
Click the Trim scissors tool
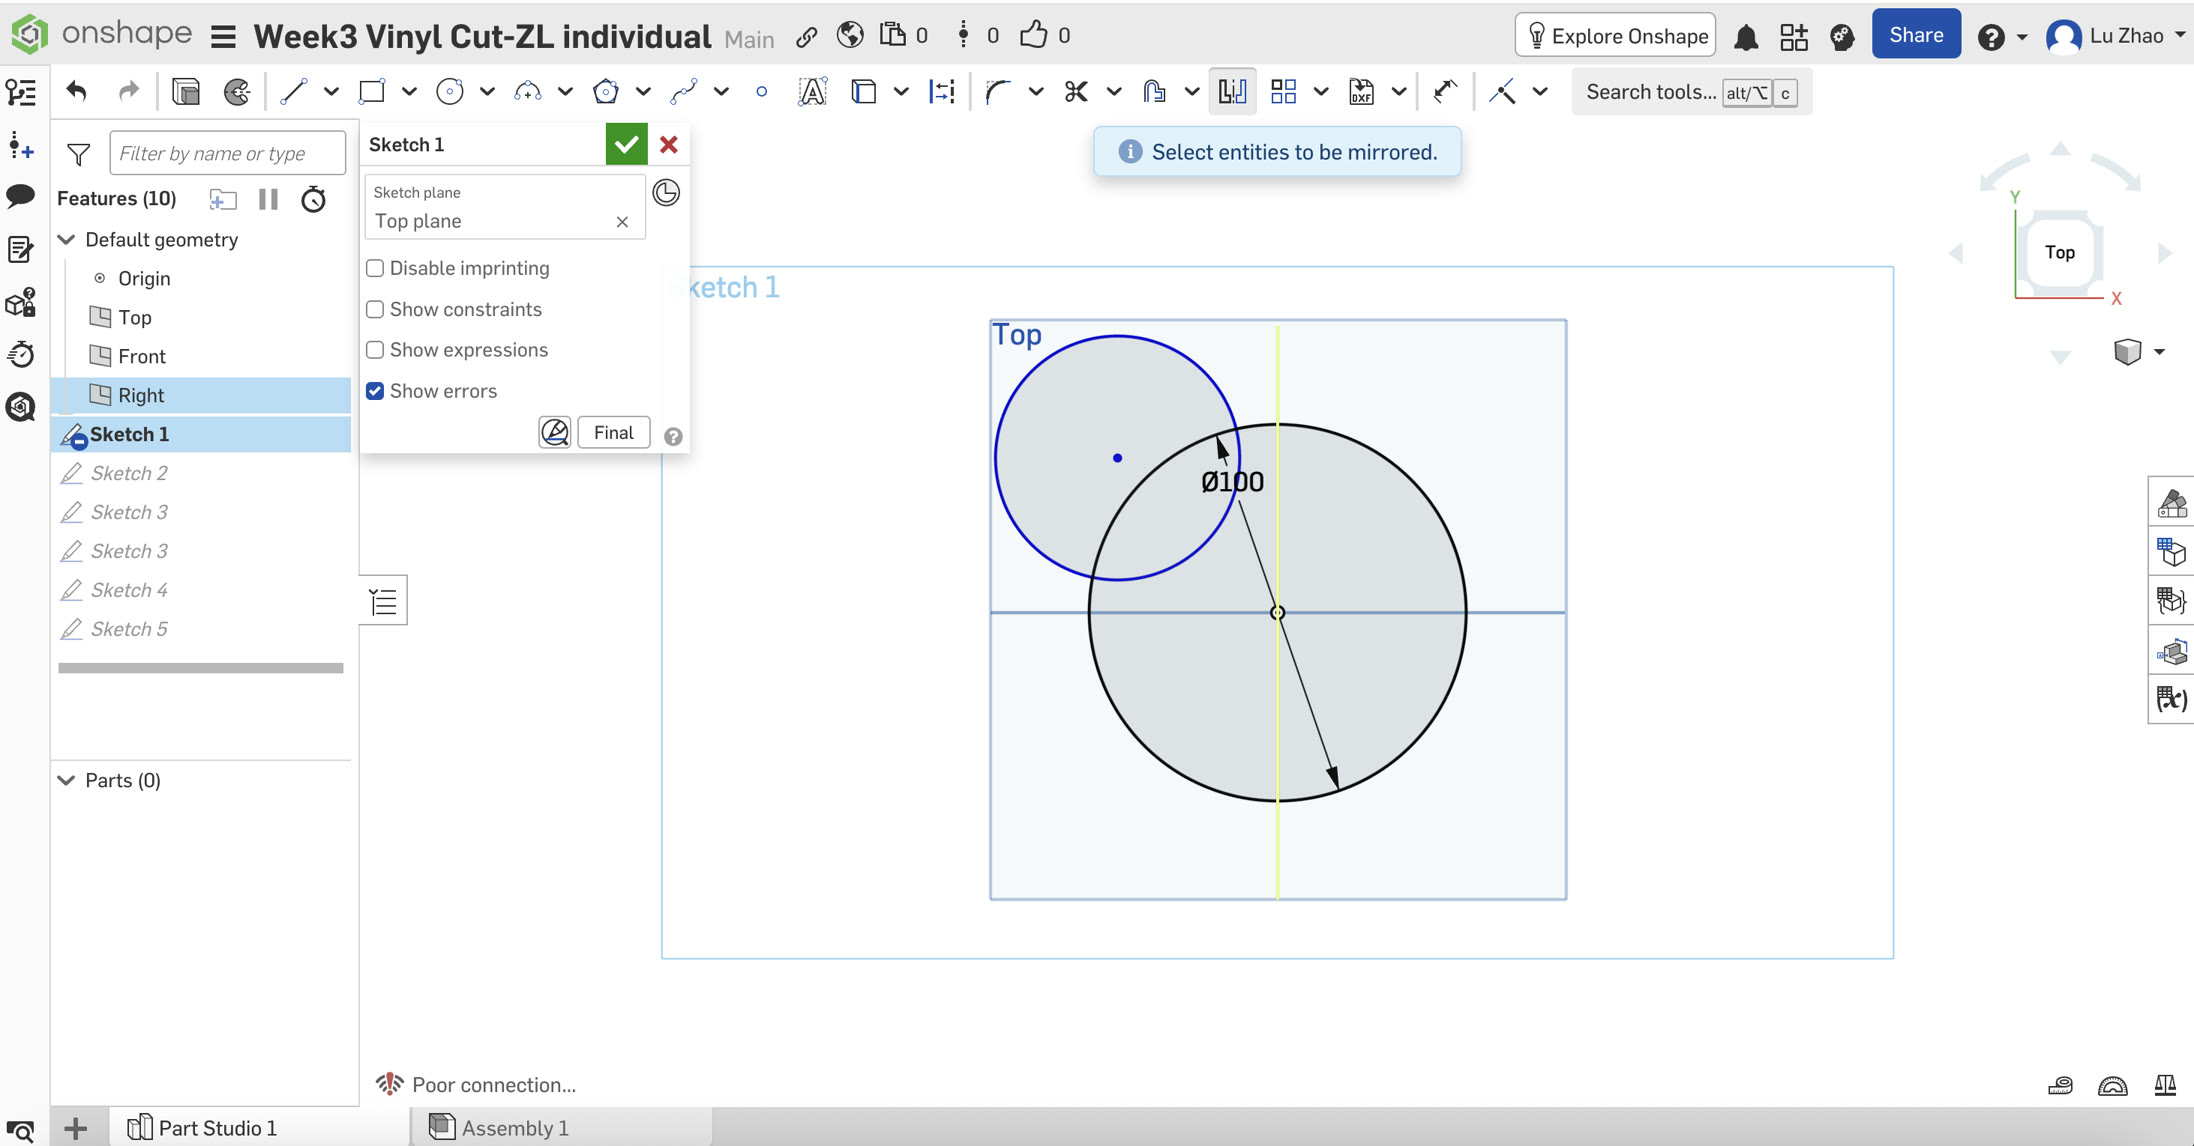tap(1076, 92)
